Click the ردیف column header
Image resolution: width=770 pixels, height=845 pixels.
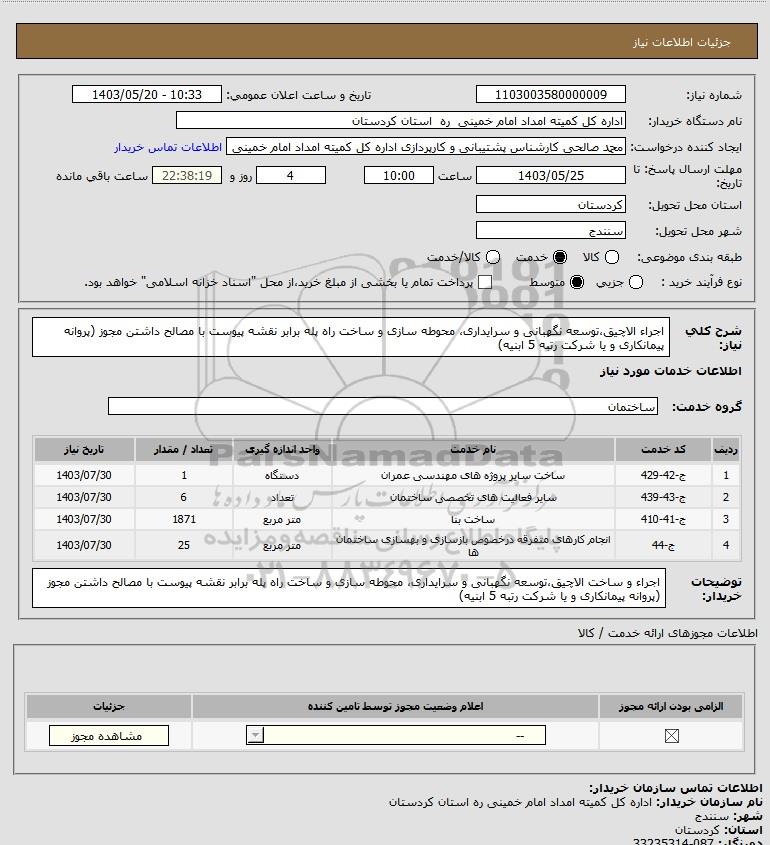click(x=726, y=449)
